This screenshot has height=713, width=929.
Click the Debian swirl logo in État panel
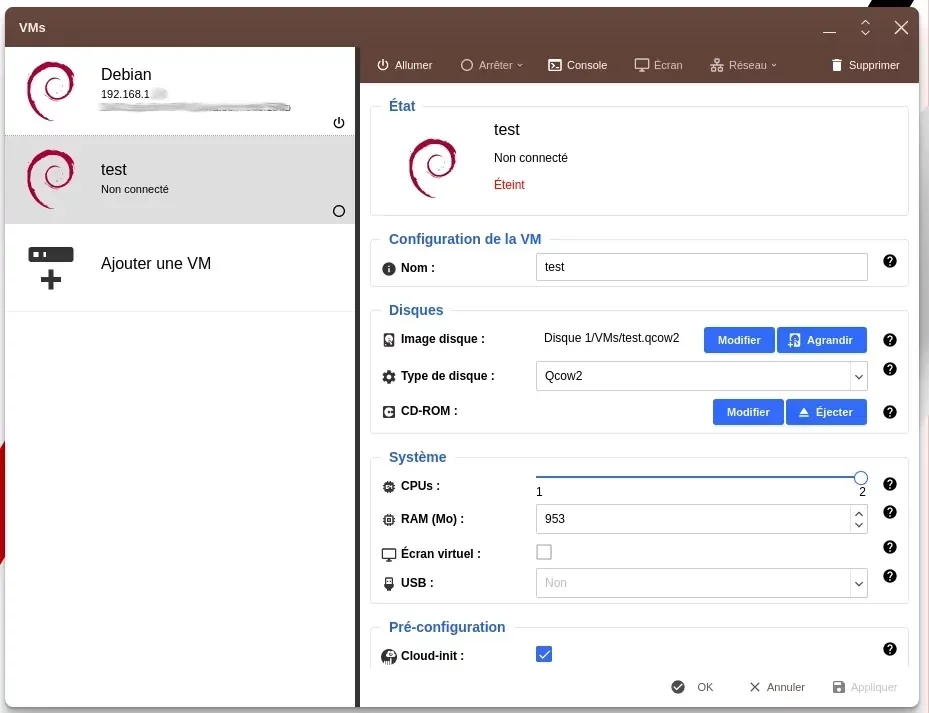coord(433,168)
